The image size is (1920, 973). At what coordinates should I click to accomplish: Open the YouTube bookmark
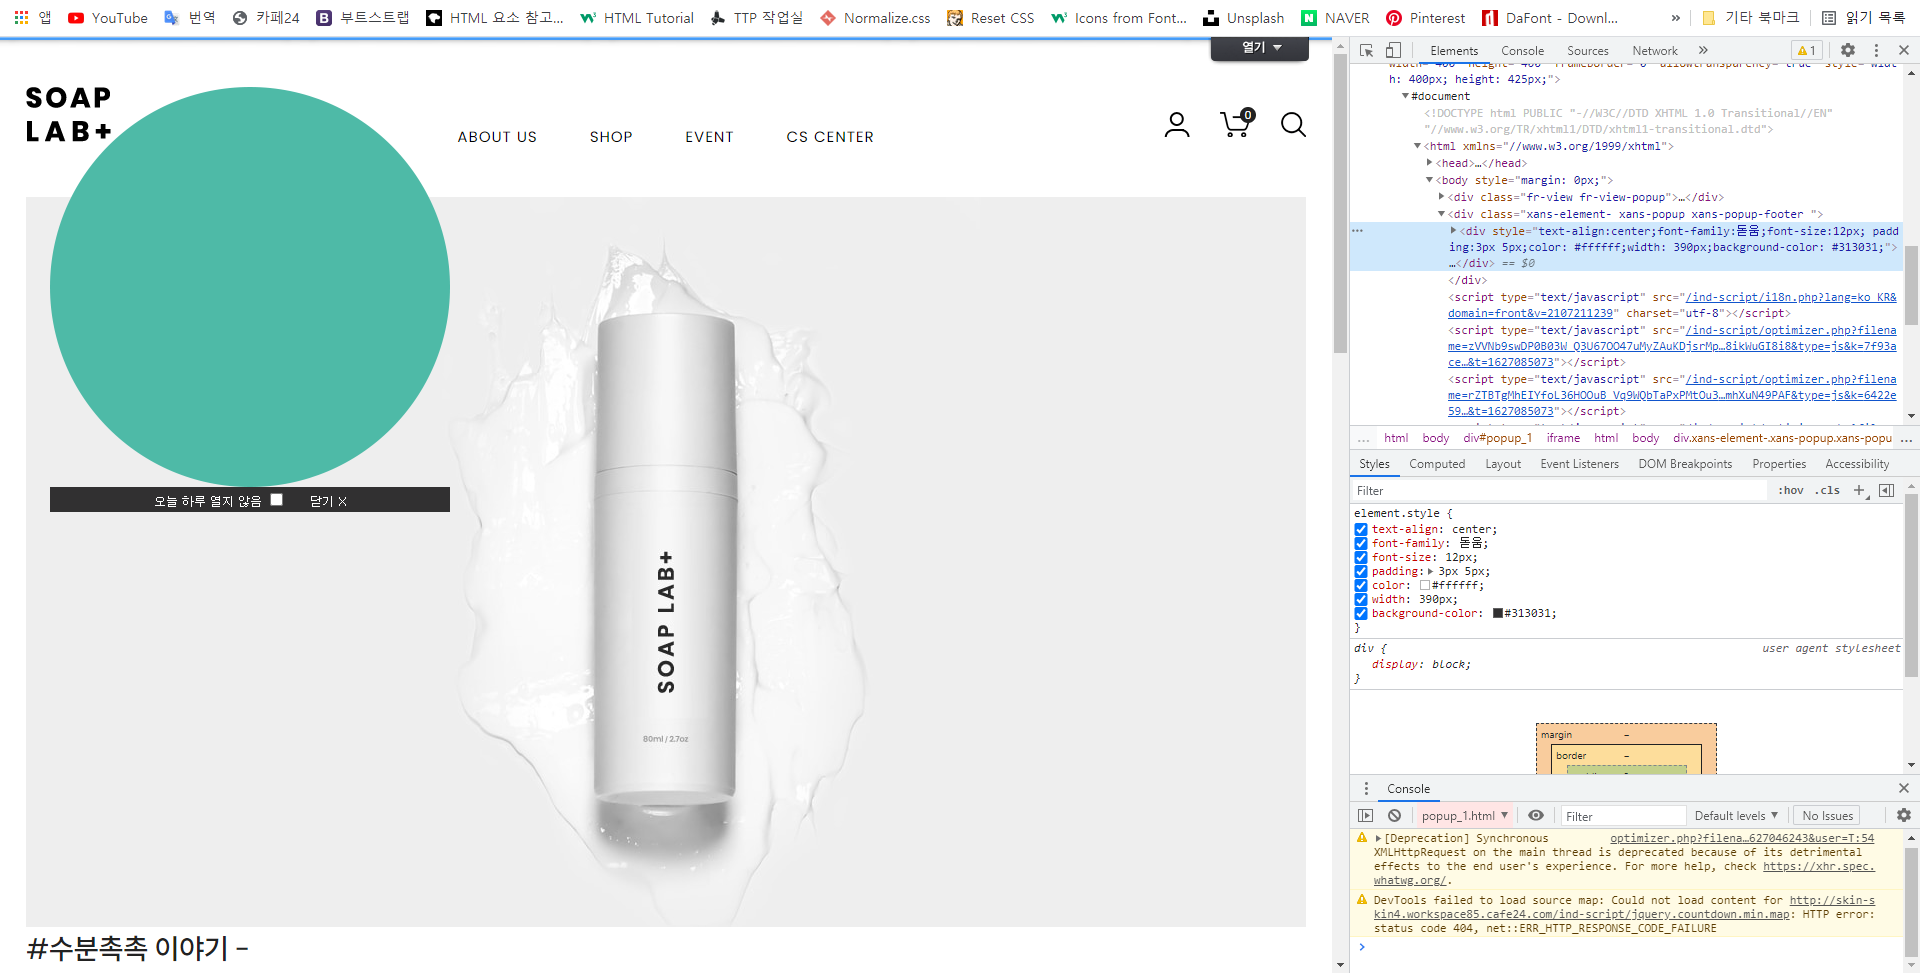coord(108,18)
